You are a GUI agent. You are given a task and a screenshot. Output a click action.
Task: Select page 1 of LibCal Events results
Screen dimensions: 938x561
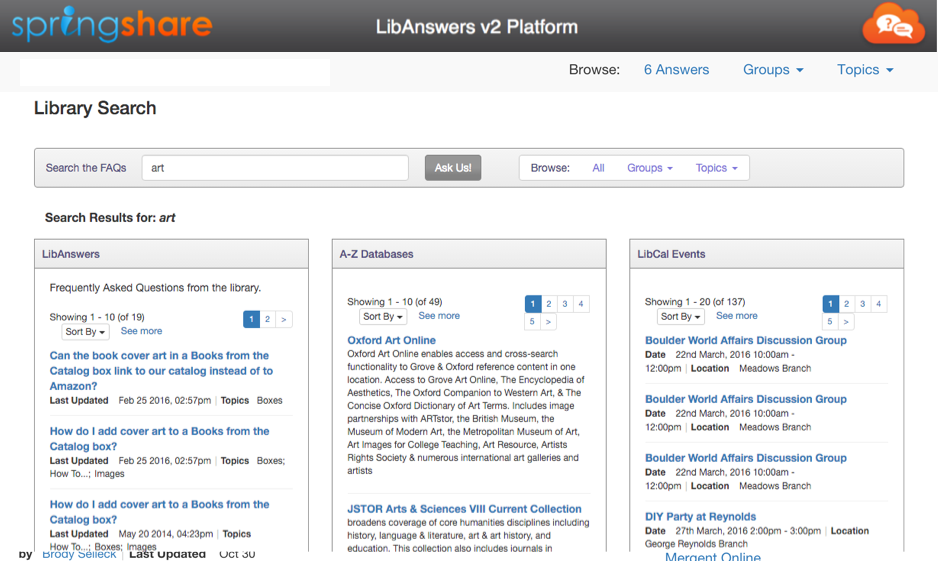tap(830, 304)
